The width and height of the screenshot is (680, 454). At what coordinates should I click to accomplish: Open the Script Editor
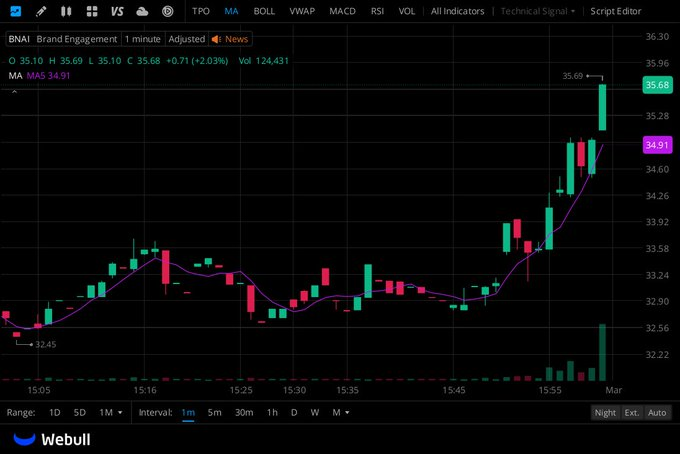pyautogui.click(x=615, y=11)
